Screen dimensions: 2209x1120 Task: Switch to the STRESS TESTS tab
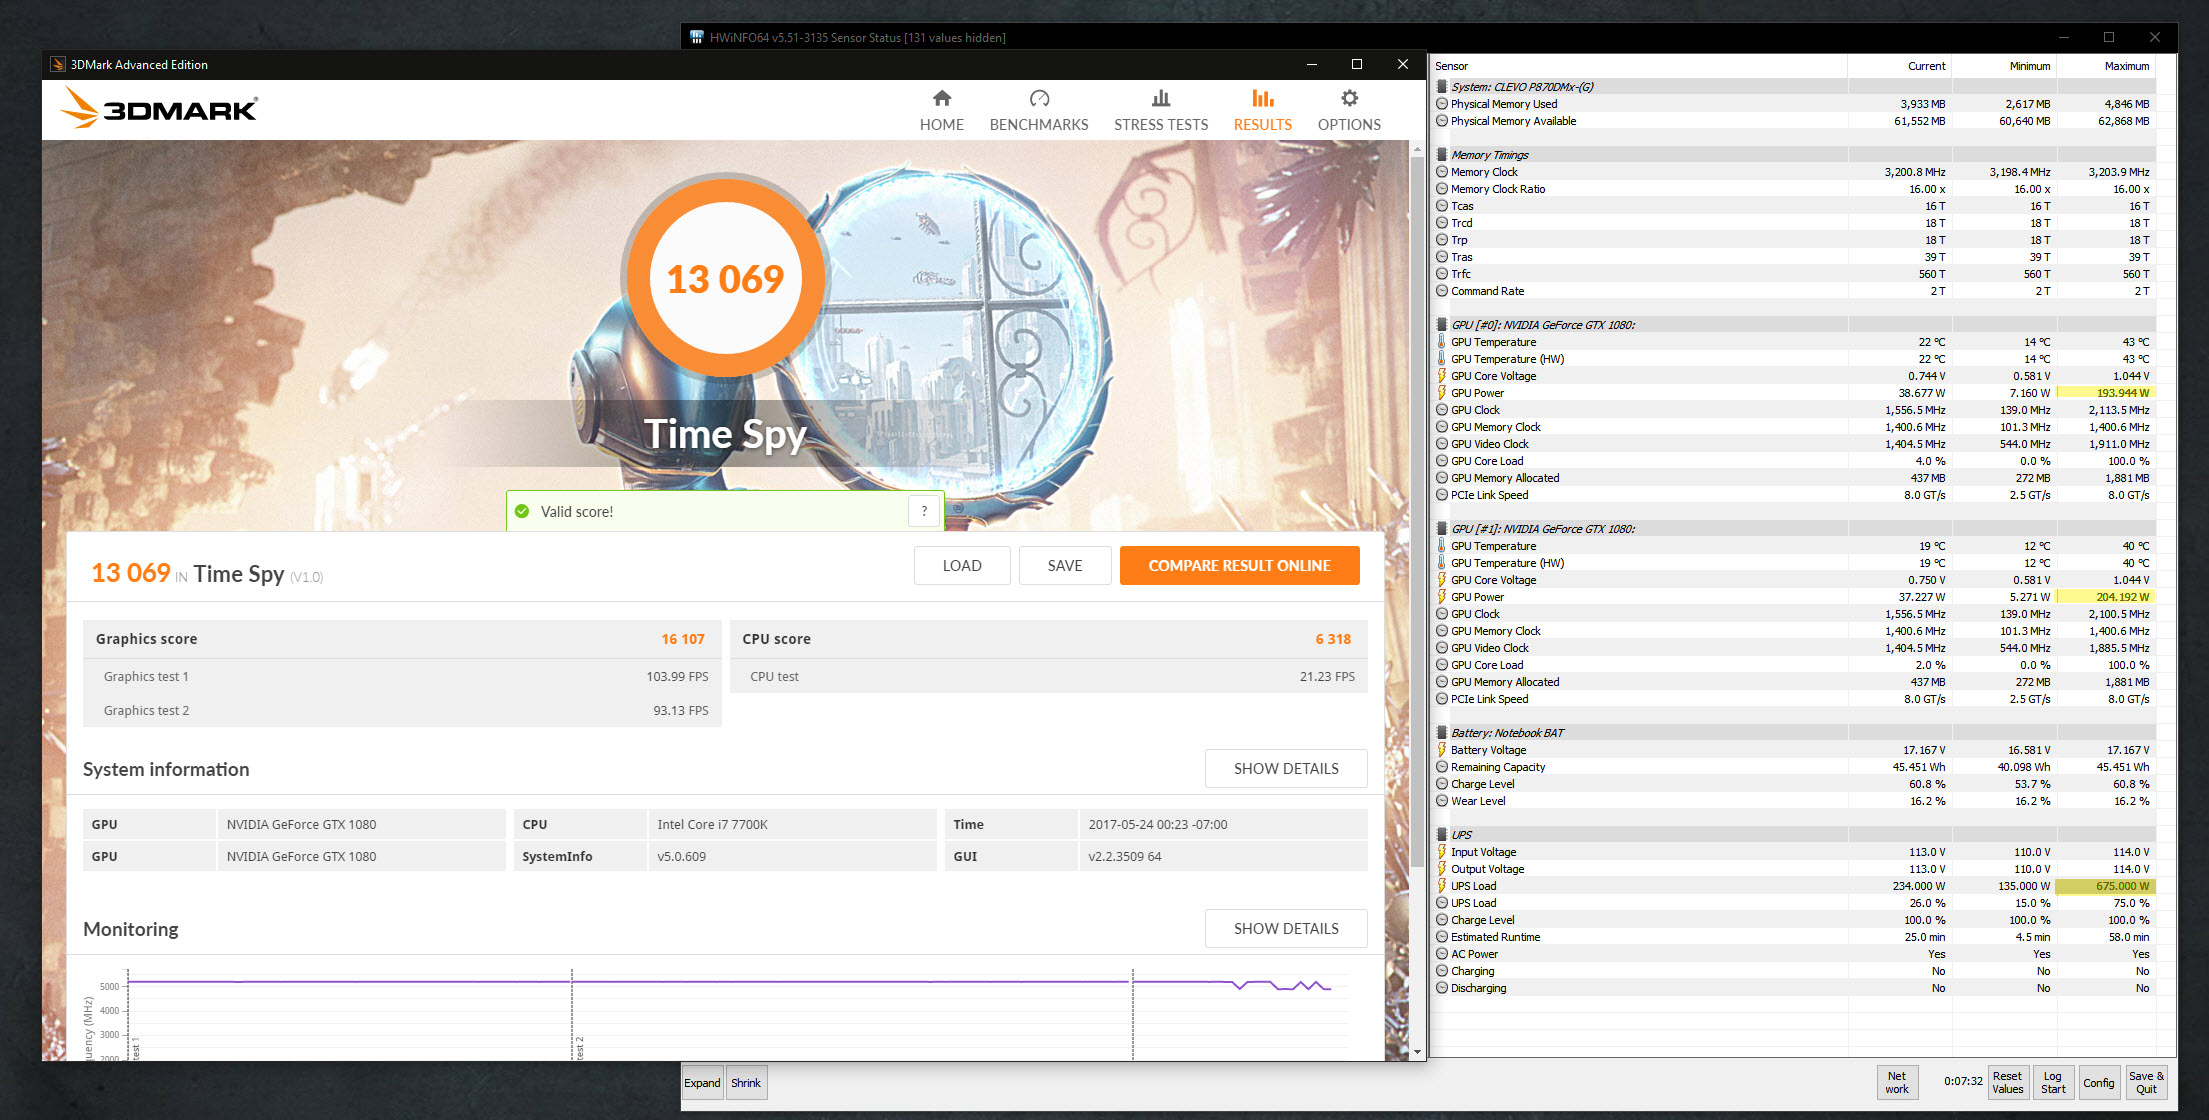[1161, 111]
